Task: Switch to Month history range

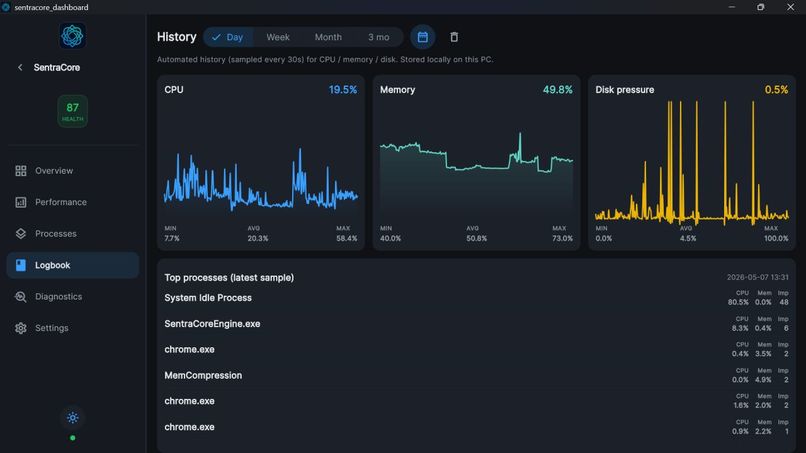Action: point(328,37)
